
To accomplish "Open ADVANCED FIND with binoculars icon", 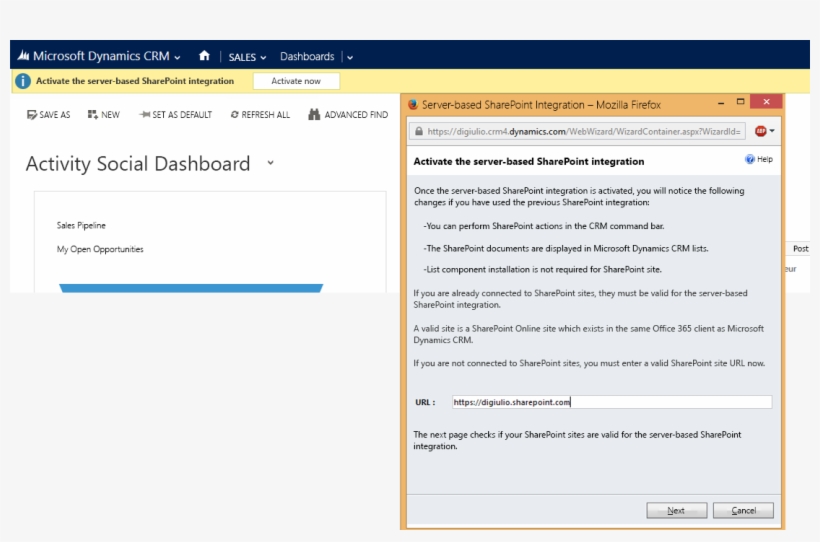I will [x=348, y=115].
